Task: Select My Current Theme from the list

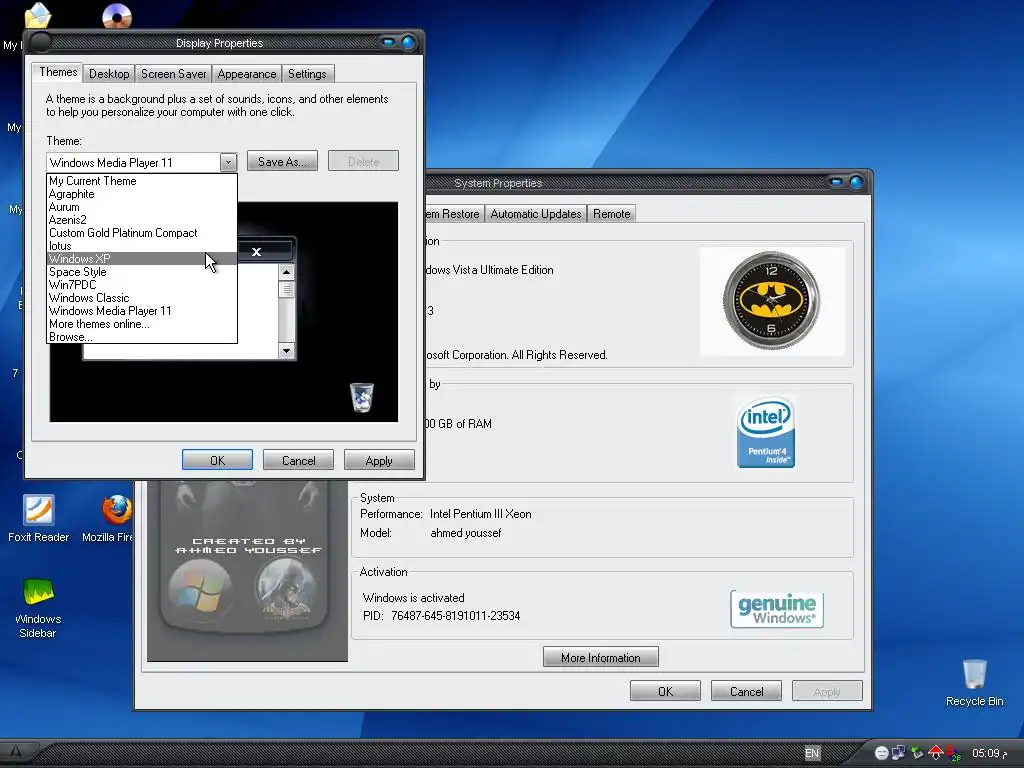Action: click(x=142, y=181)
